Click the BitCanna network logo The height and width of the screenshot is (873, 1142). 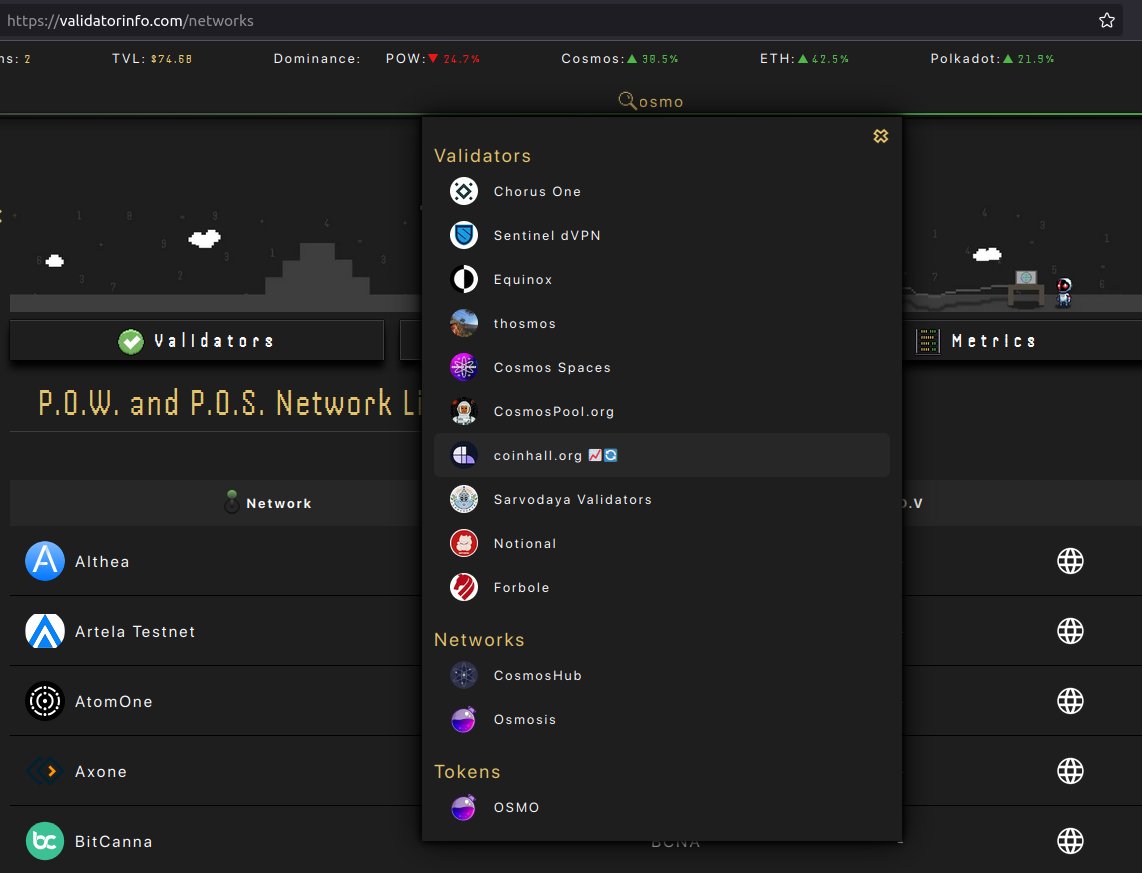[45, 841]
